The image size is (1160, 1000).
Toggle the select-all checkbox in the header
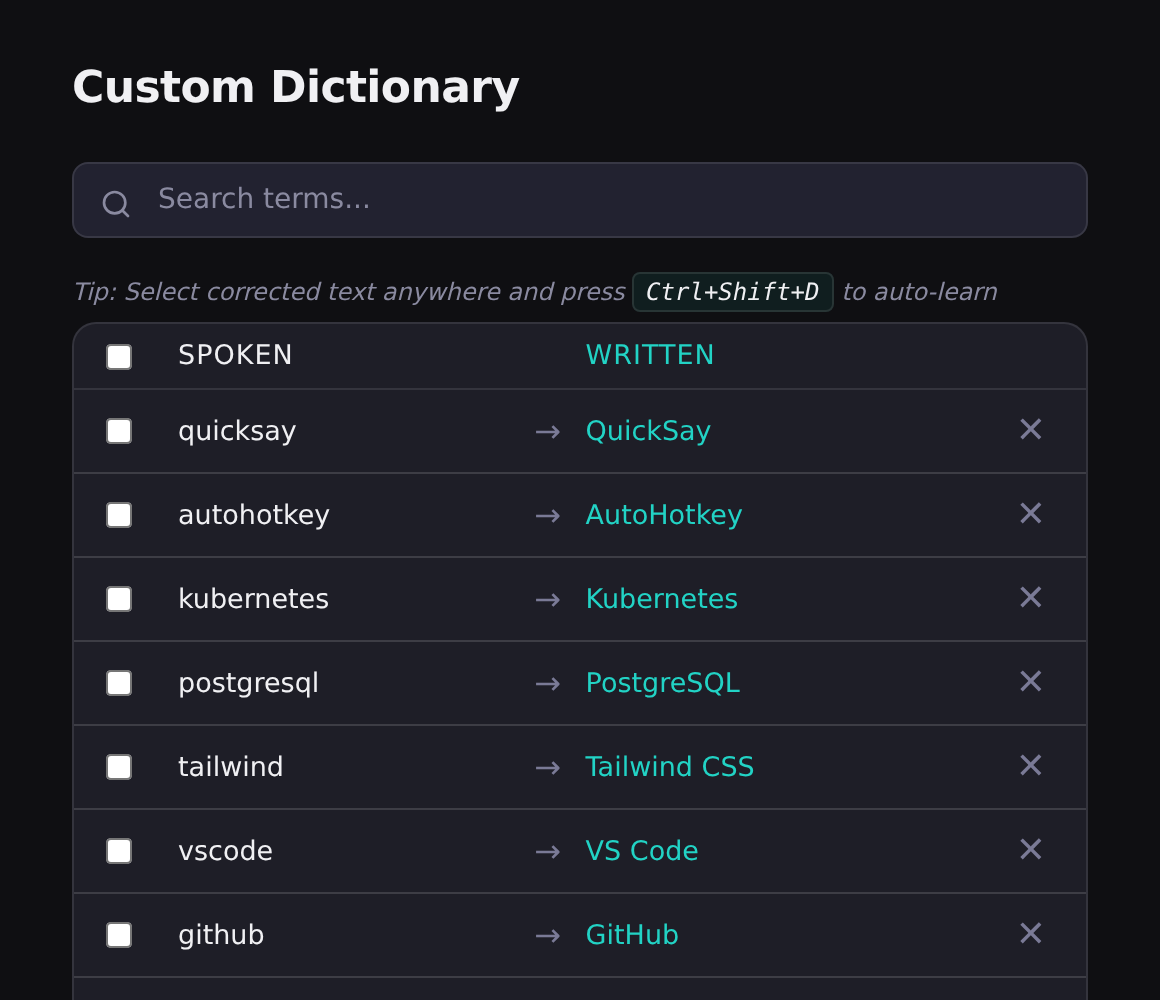tap(119, 356)
